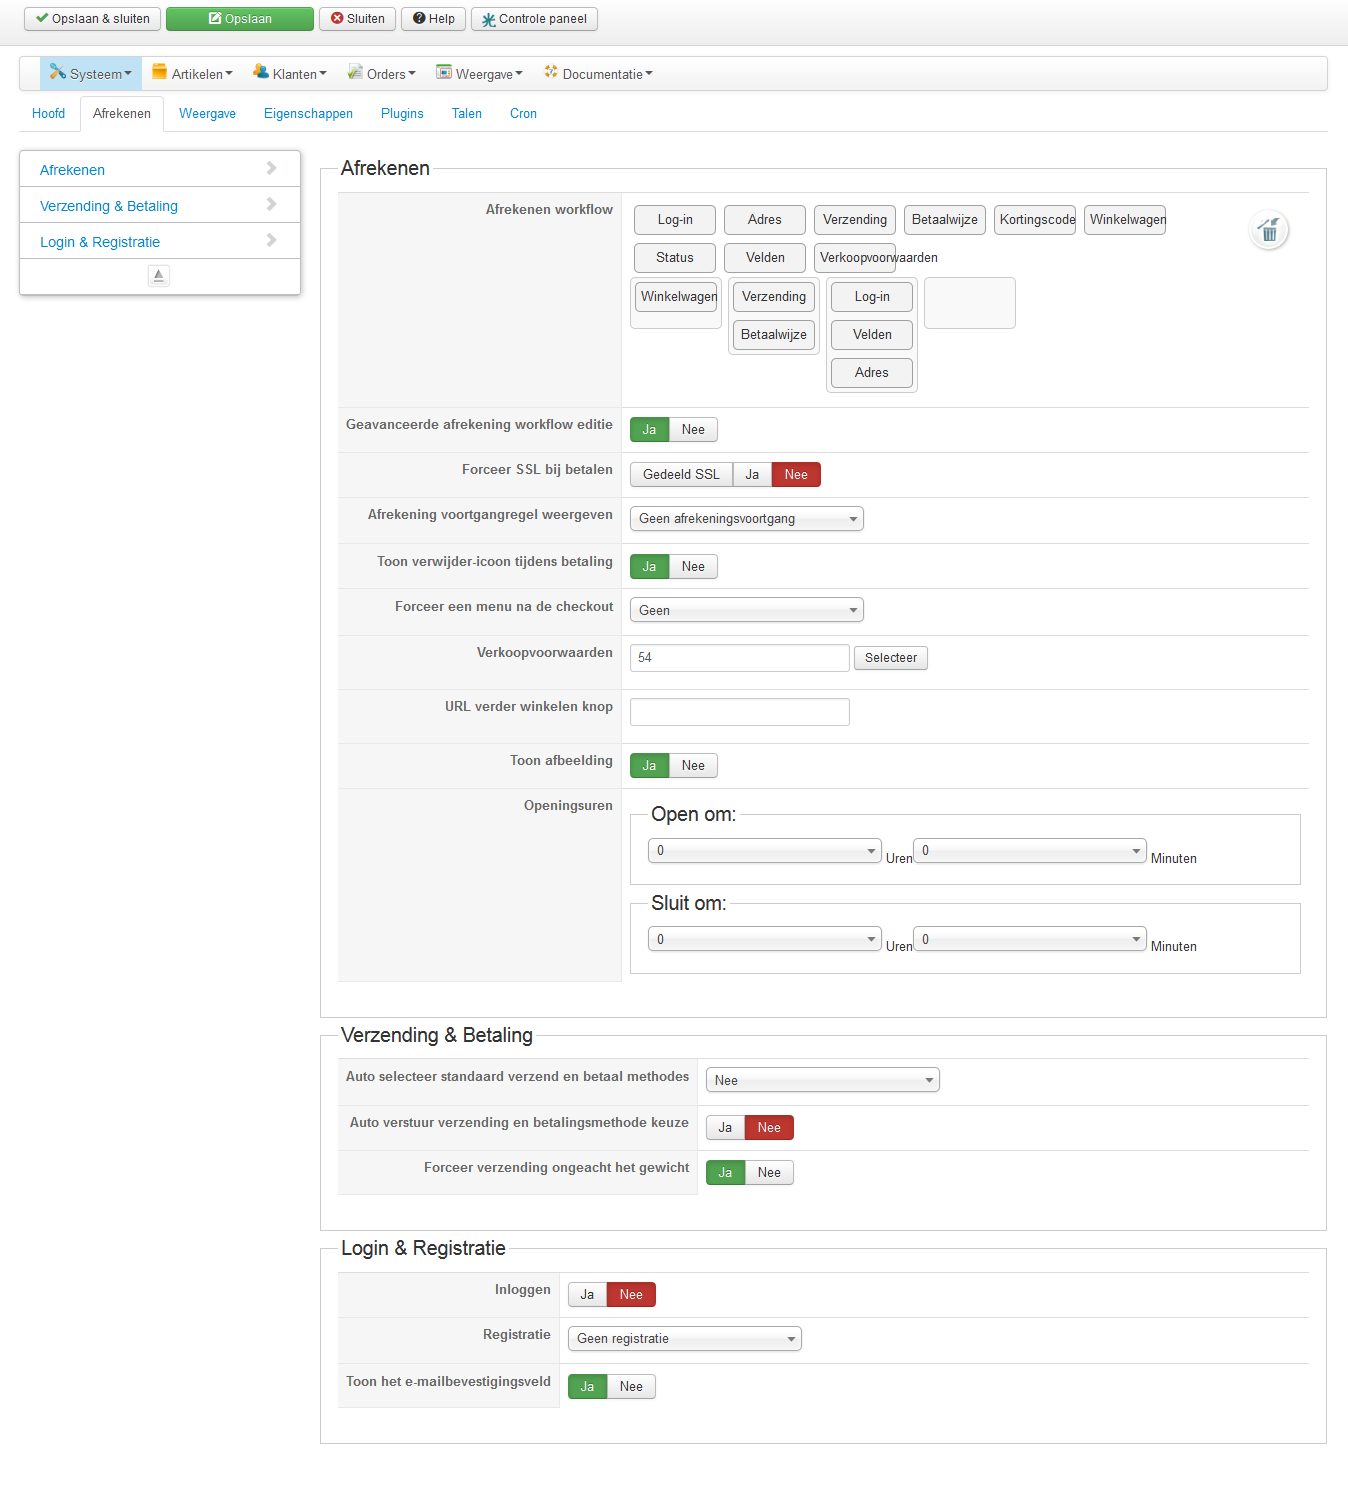Switch to the Cron tab
The width and height of the screenshot is (1348, 1500).
point(523,114)
